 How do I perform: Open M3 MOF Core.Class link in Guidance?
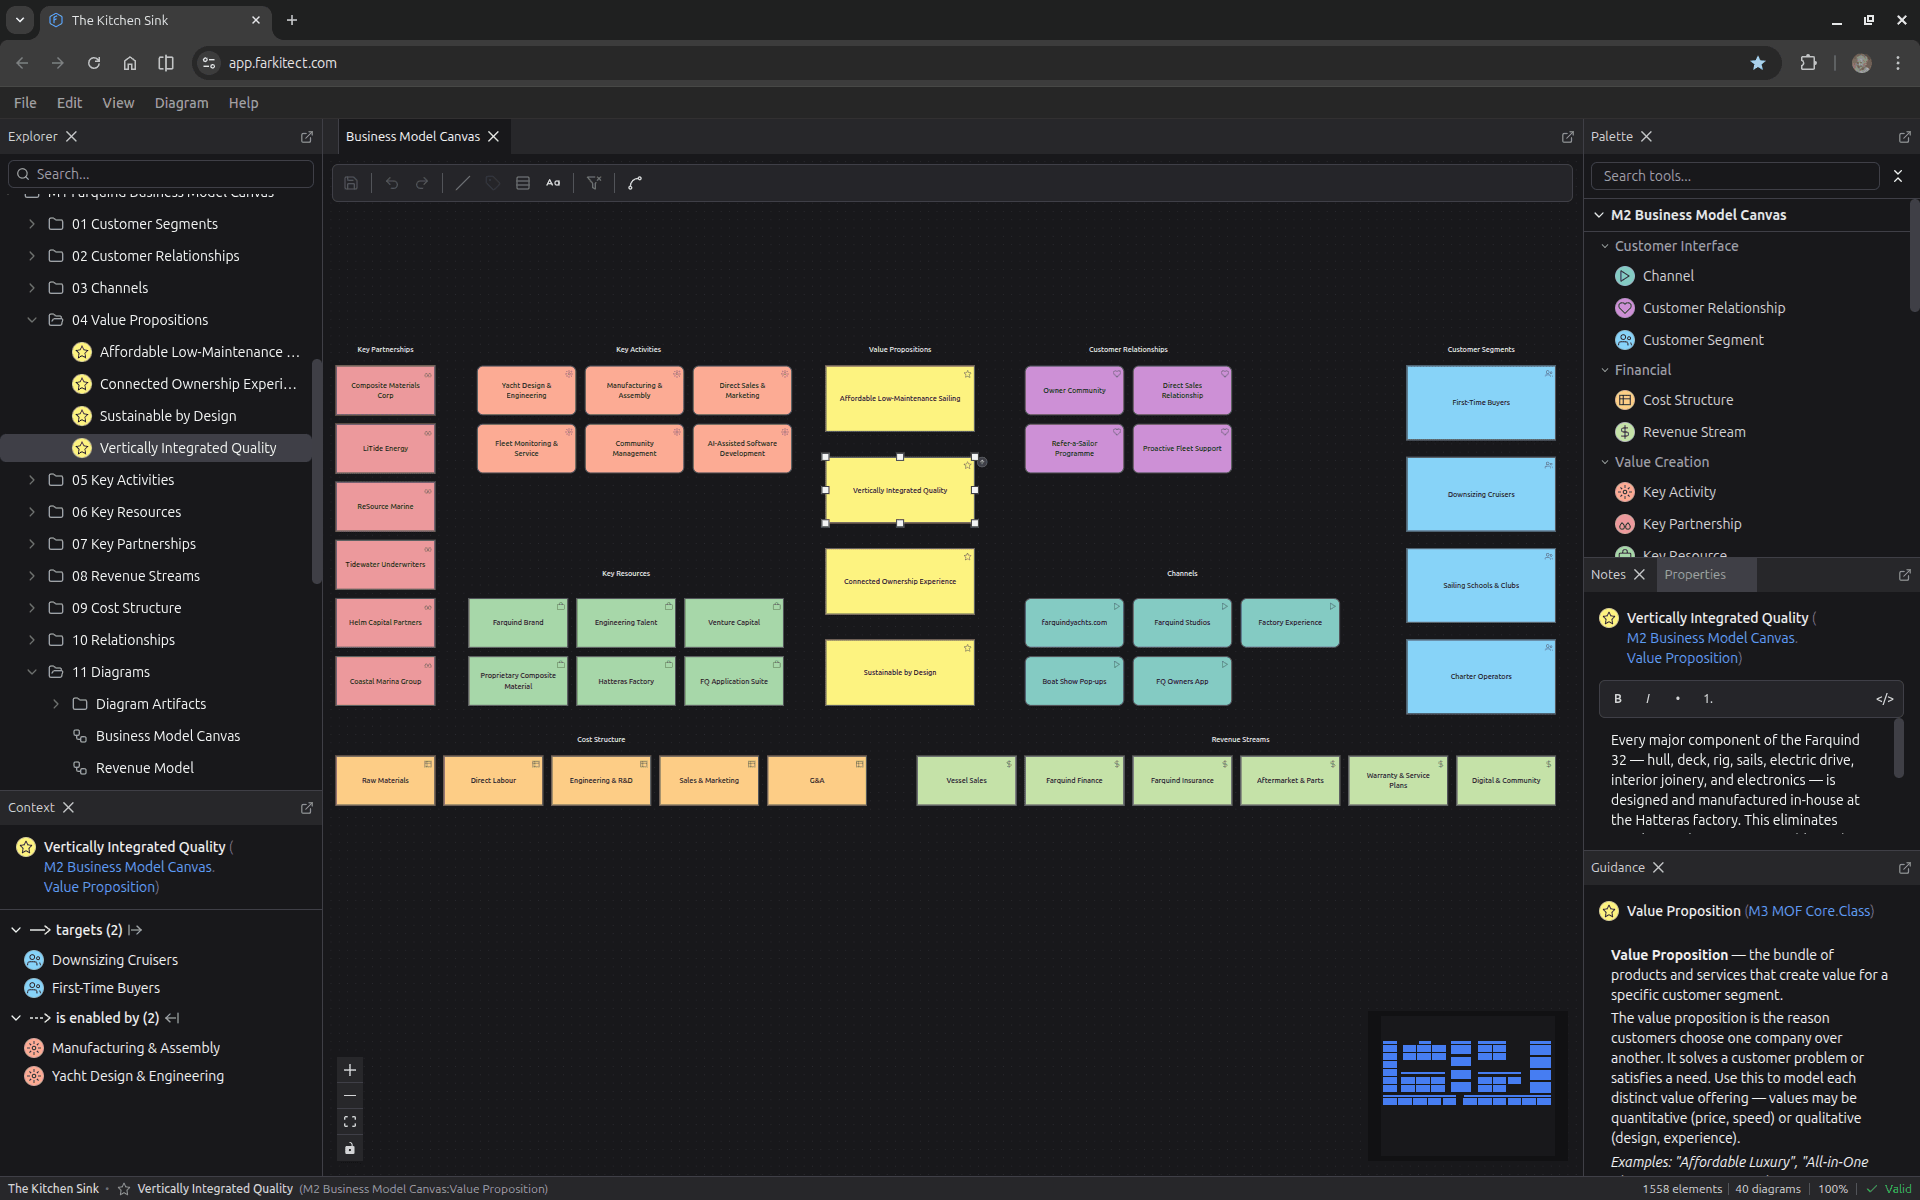click(1809, 911)
